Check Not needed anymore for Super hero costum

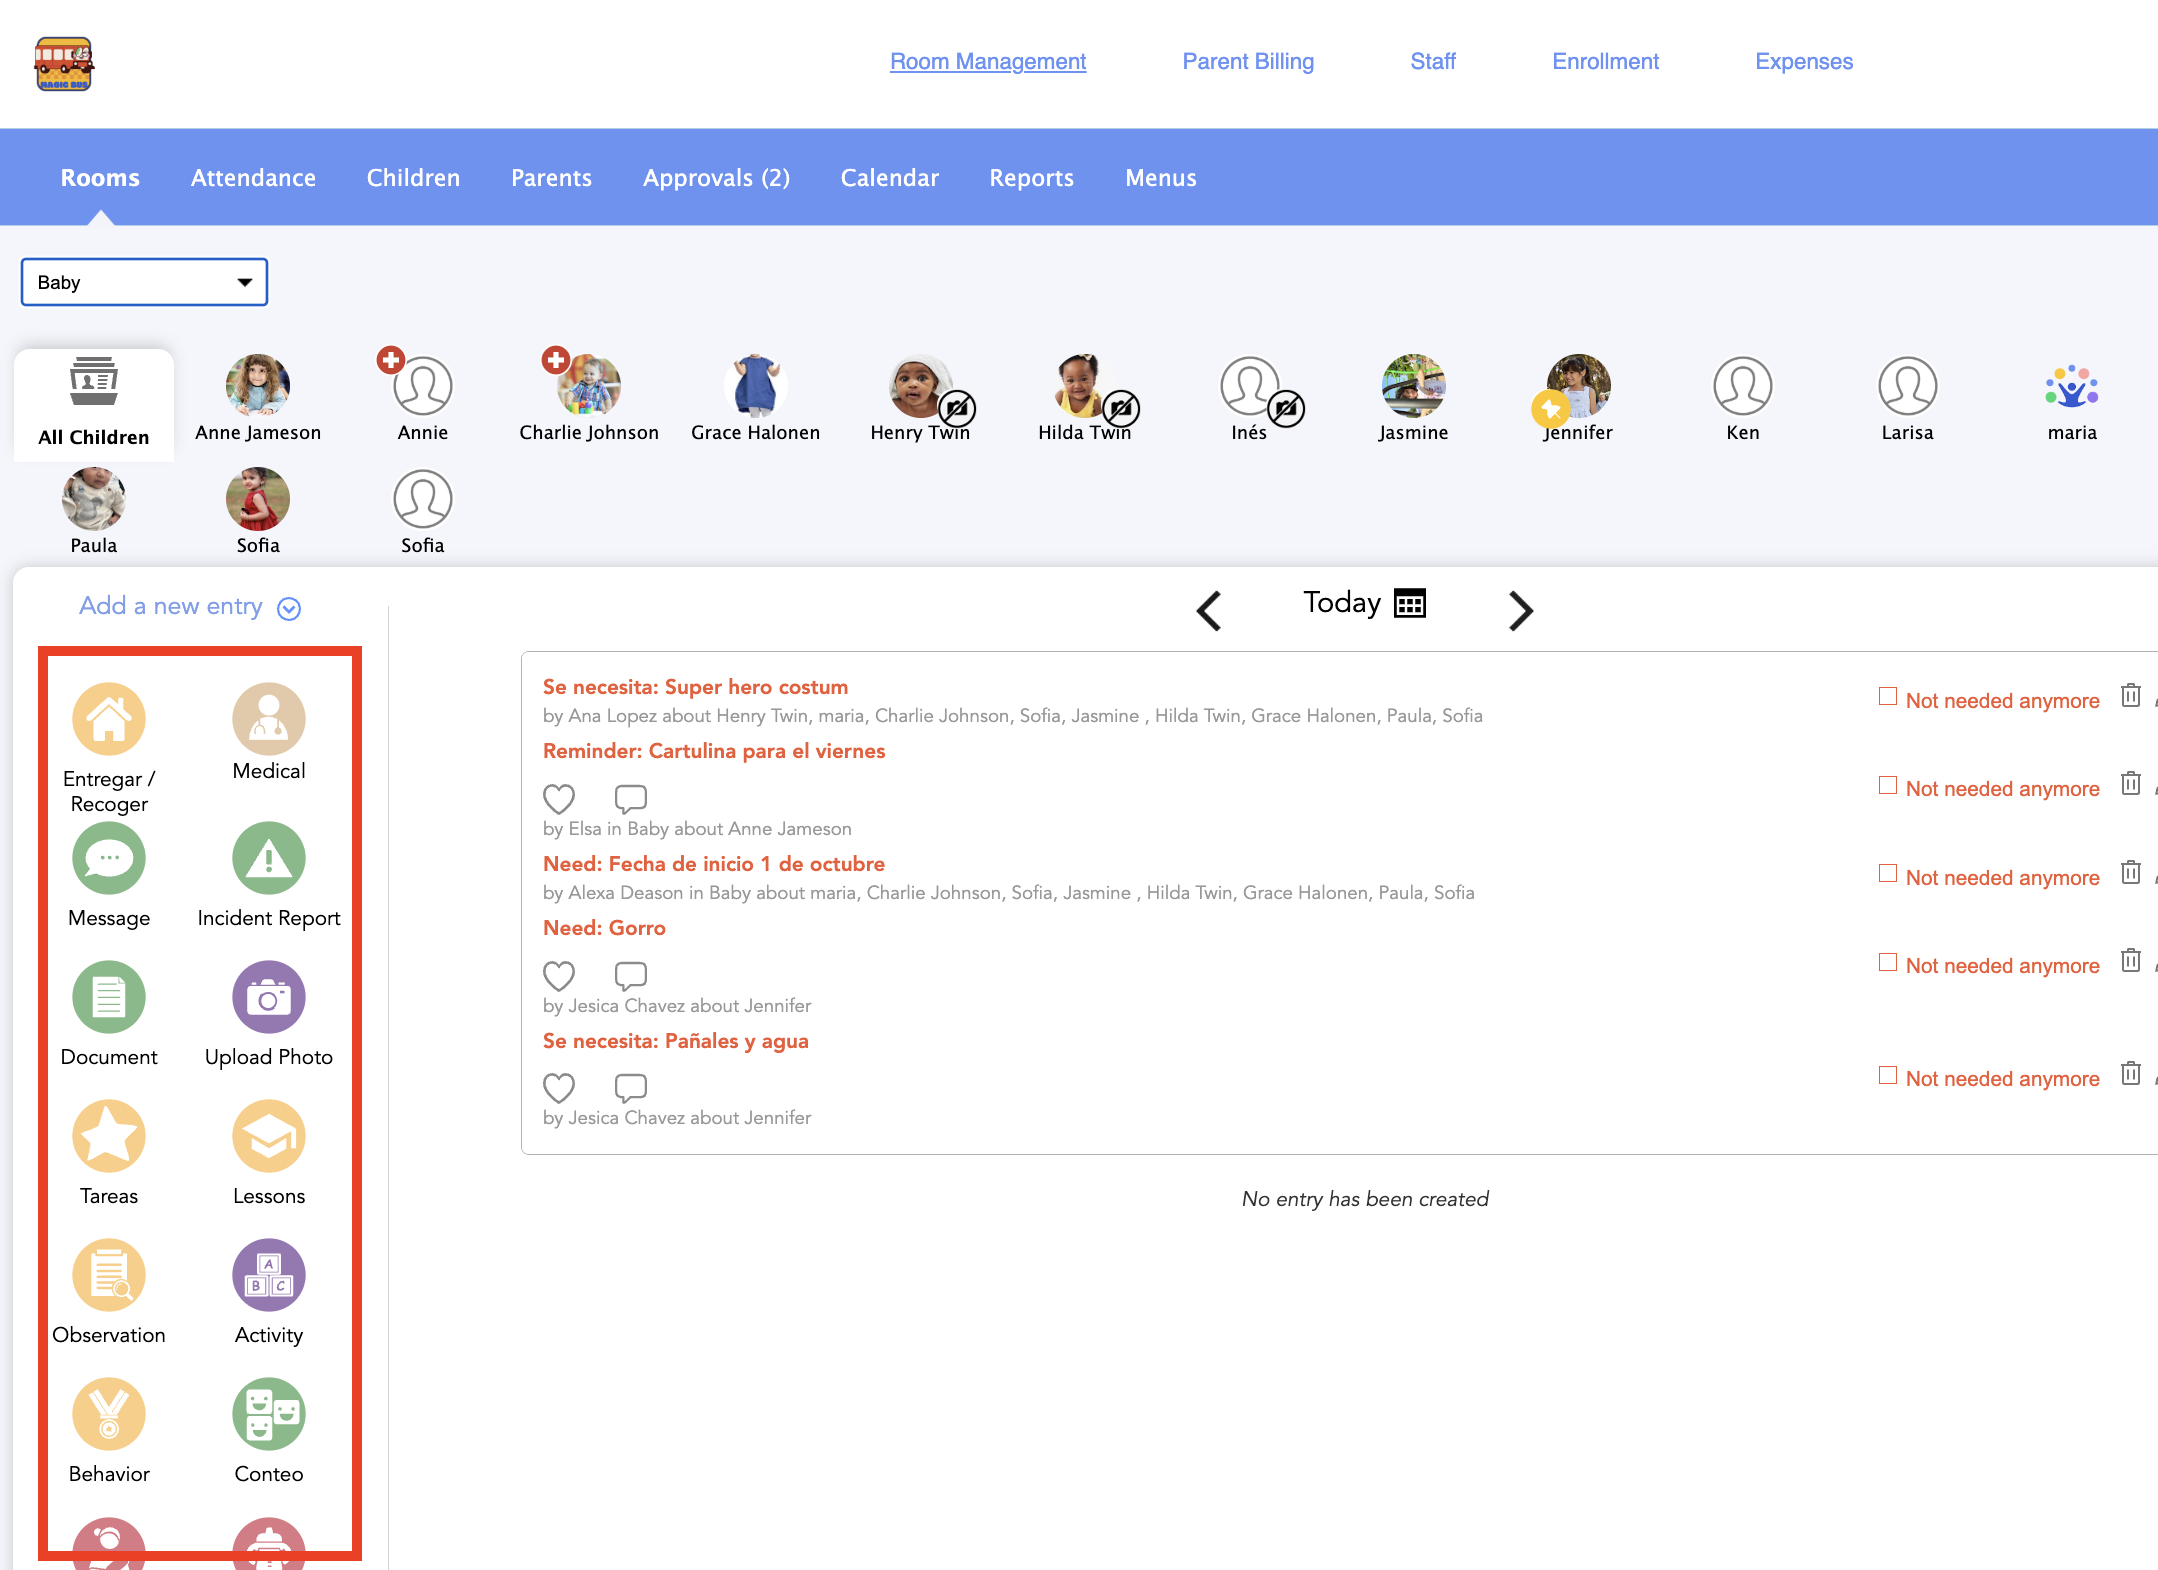[1888, 696]
